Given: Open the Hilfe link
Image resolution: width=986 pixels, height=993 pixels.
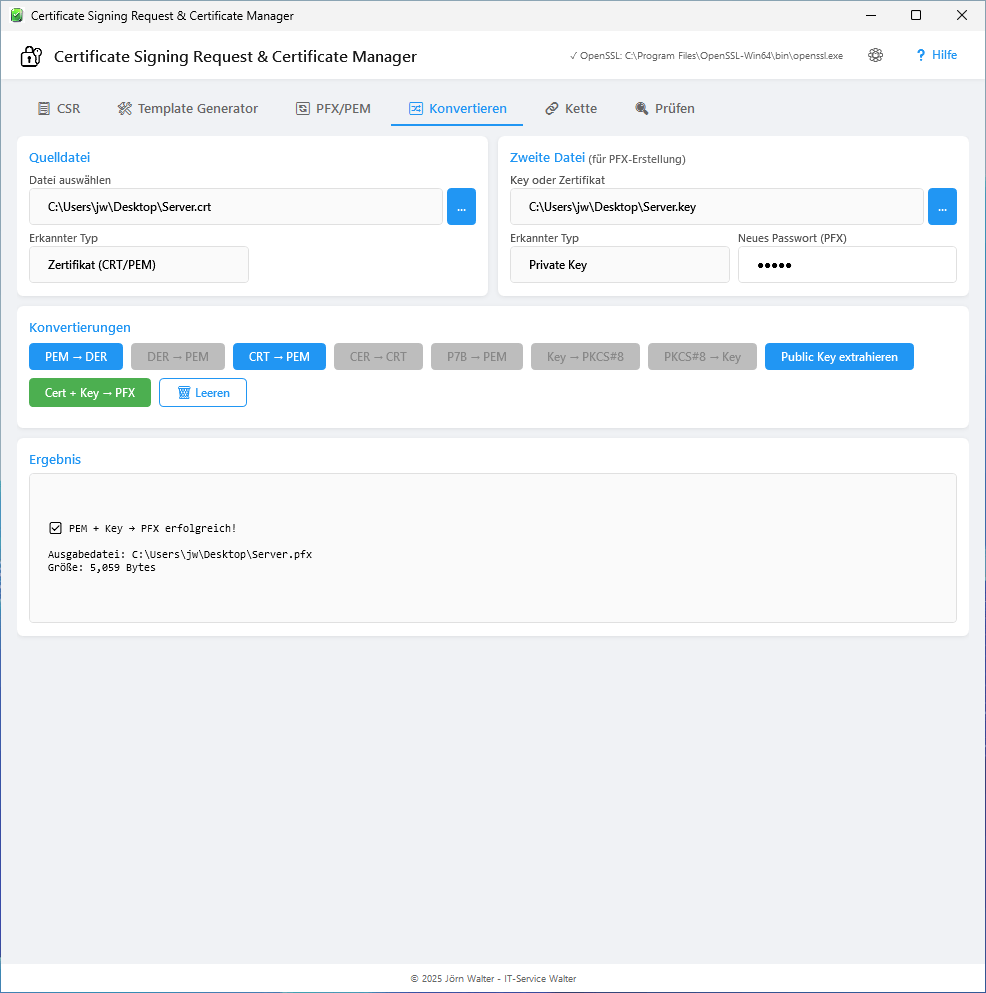Looking at the screenshot, I should [x=936, y=55].
